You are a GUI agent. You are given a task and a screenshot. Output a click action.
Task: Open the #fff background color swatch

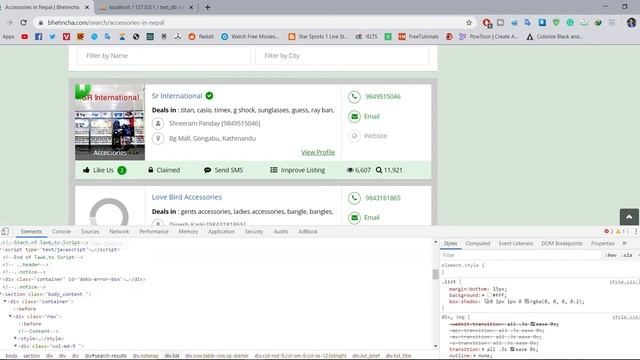coord(489,295)
